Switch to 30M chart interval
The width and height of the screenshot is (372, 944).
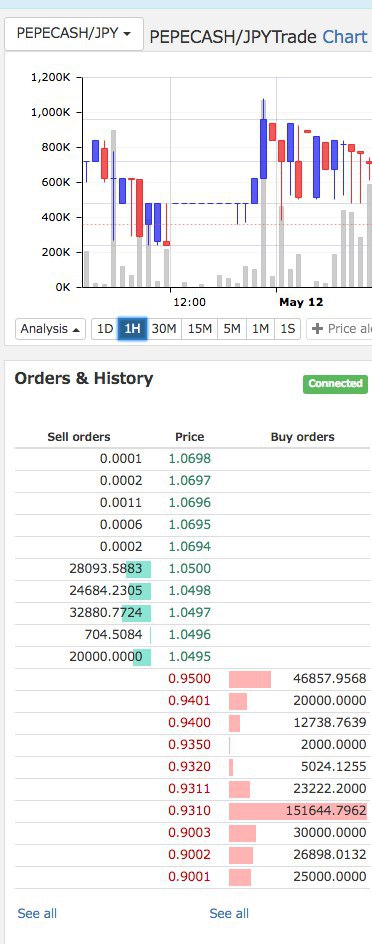[x=164, y=329]
